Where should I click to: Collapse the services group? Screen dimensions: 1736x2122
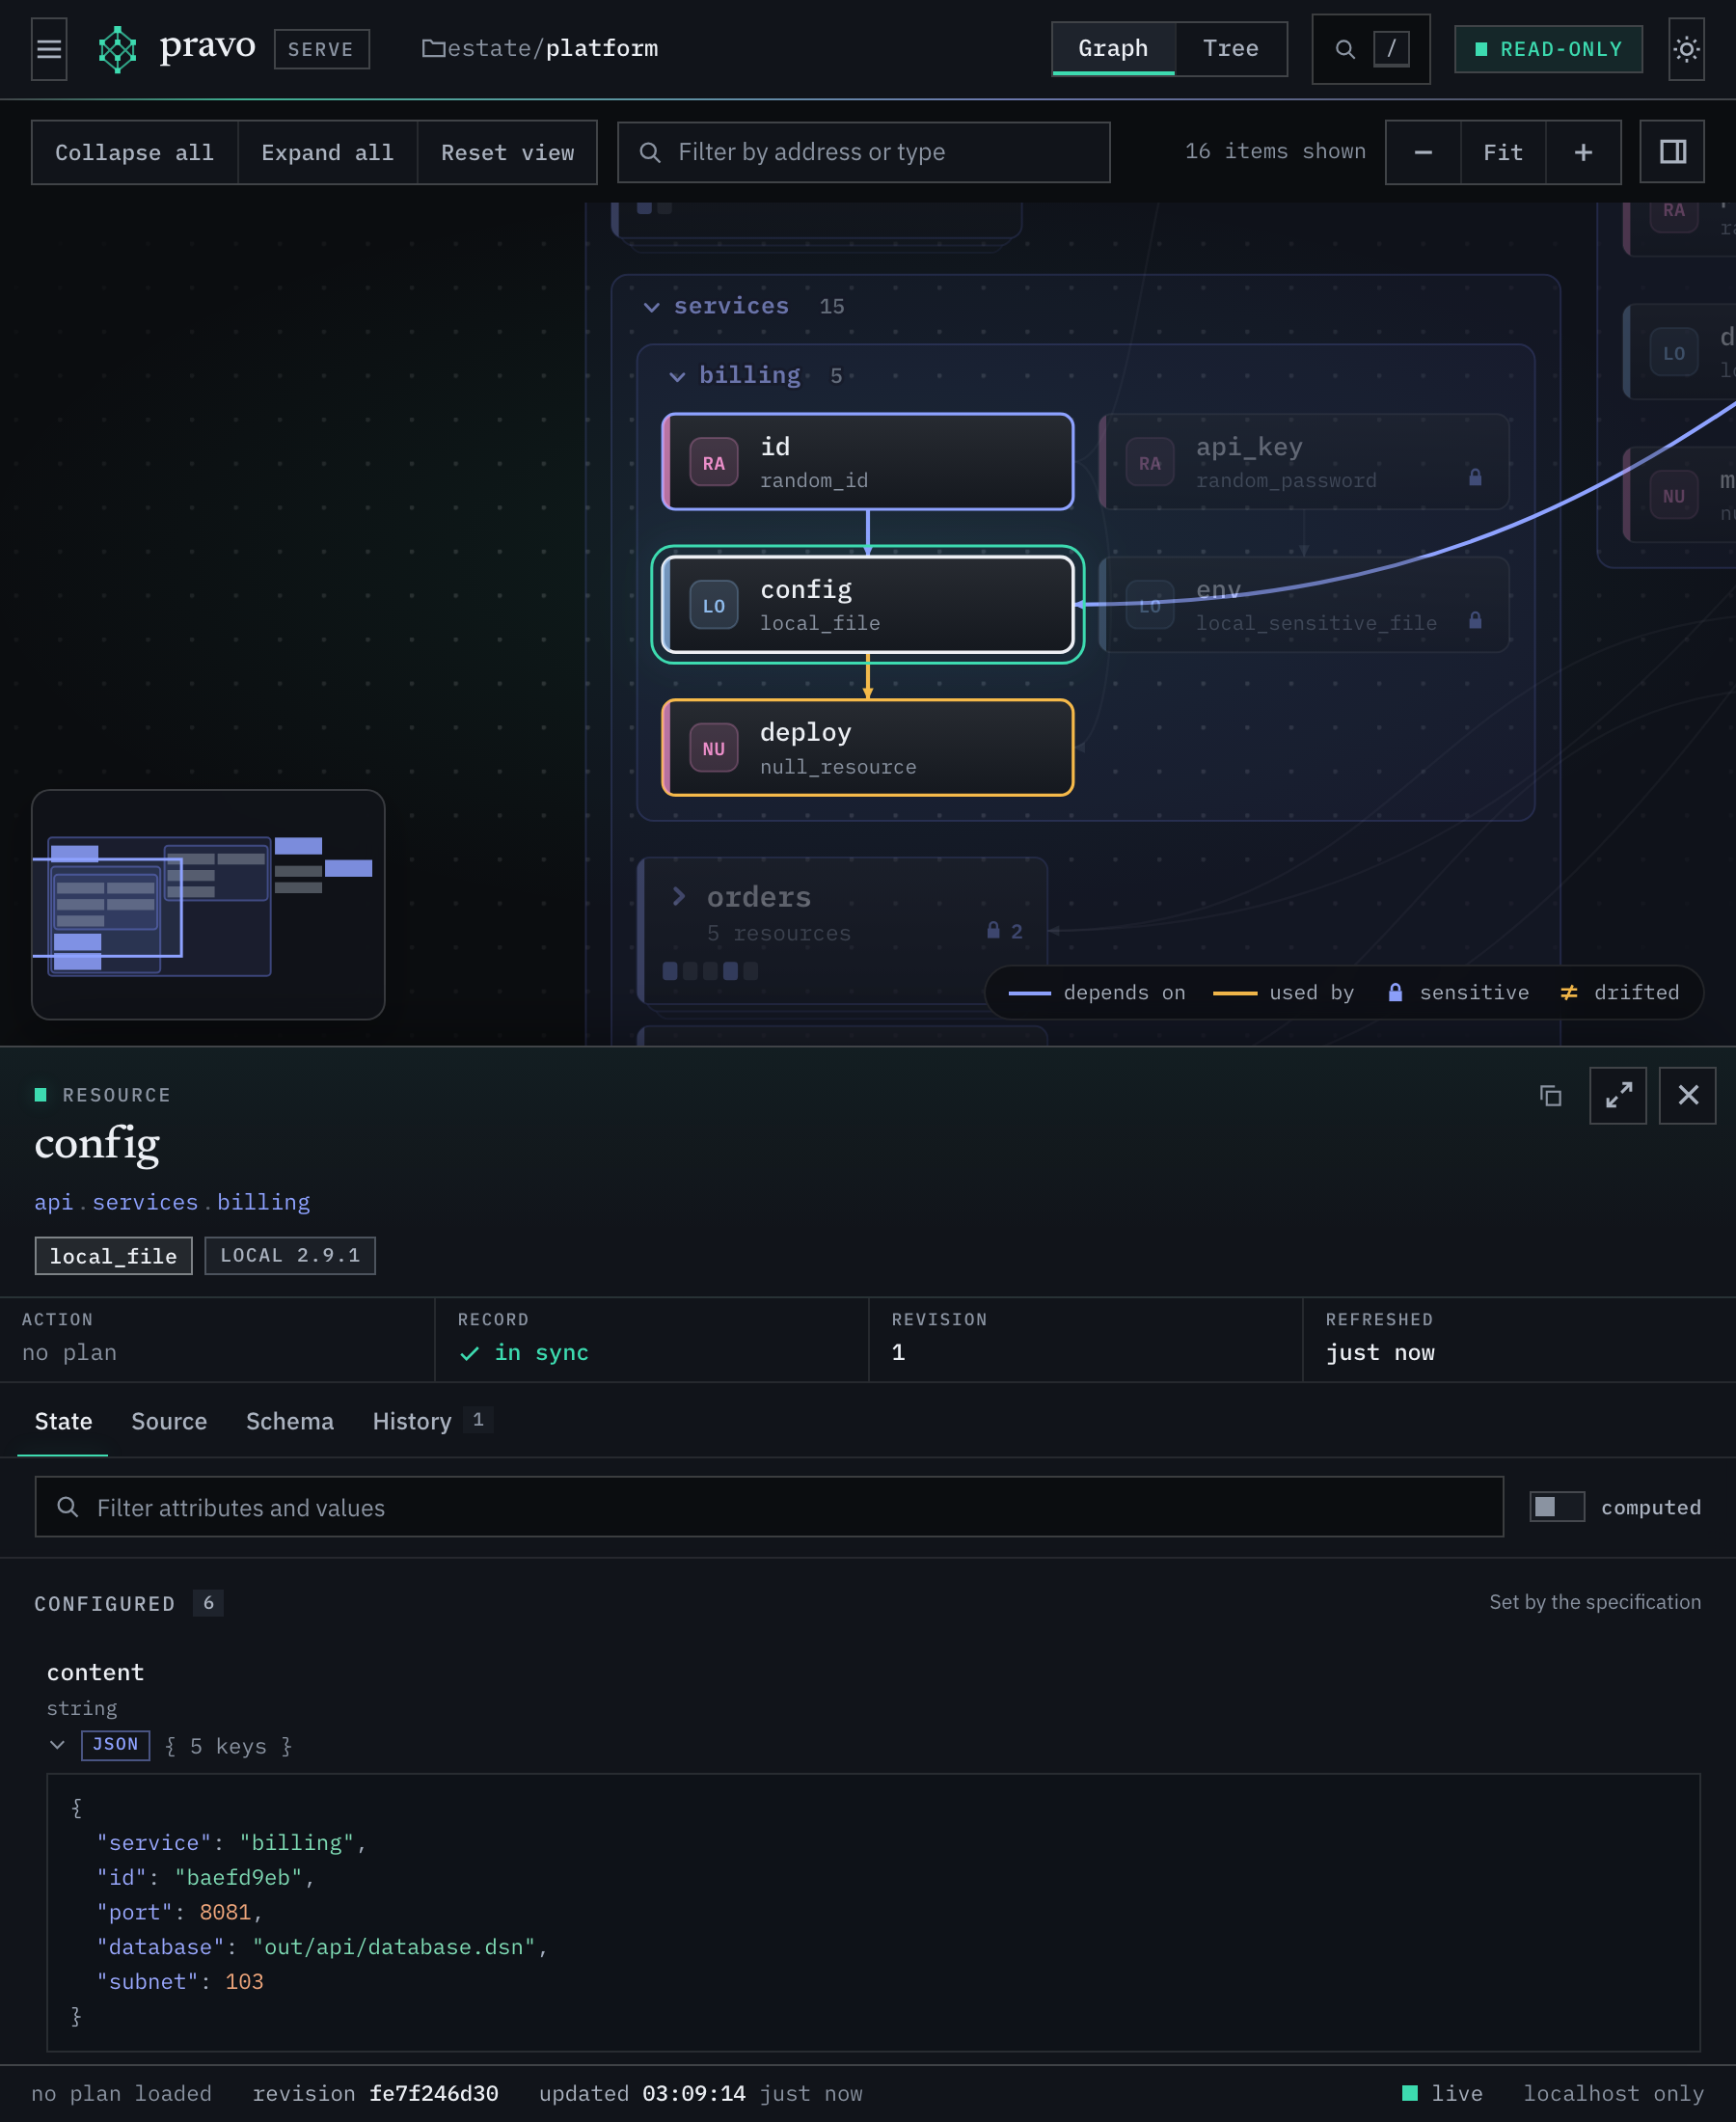[652, 307]
